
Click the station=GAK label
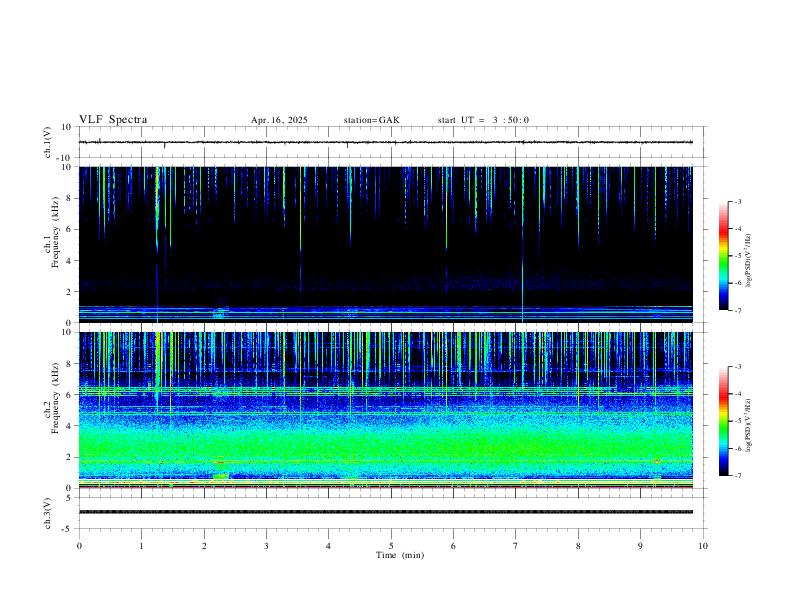371,120
